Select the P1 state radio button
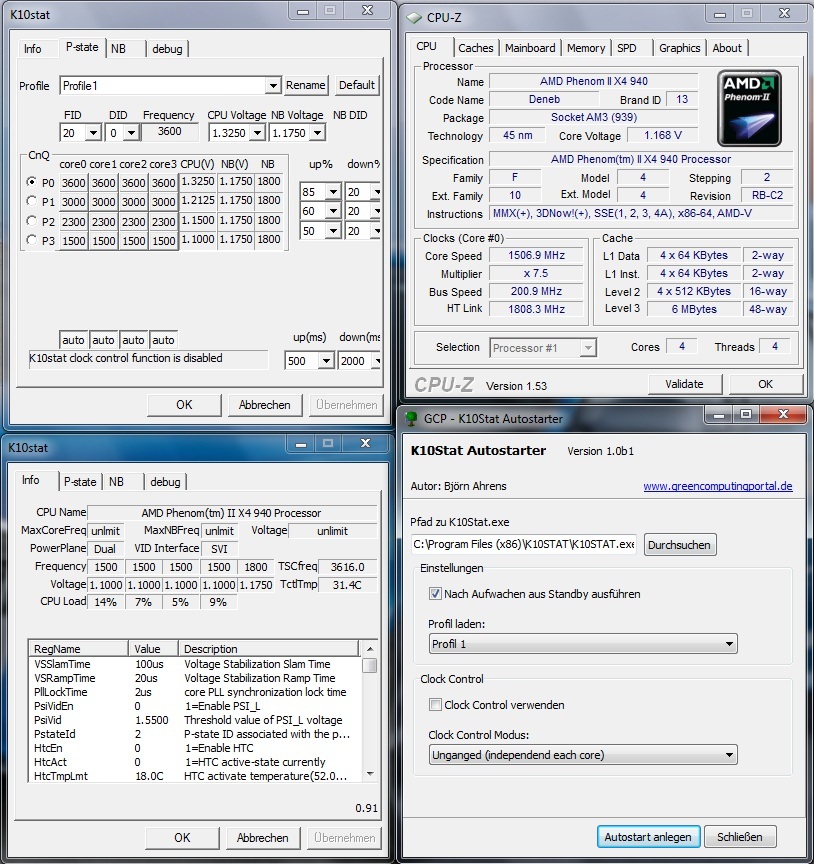 pyautogui.click(x=31, y=201)
